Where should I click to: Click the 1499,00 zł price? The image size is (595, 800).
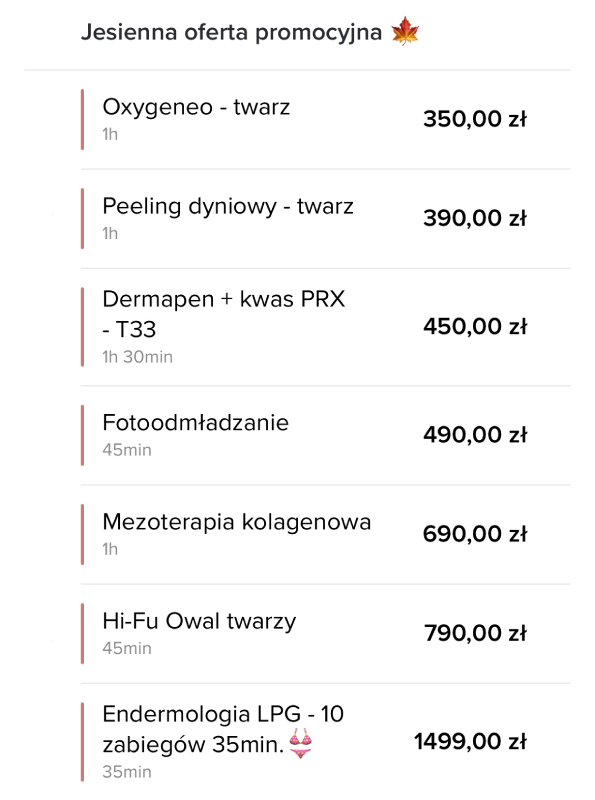[x=470, y=742]
